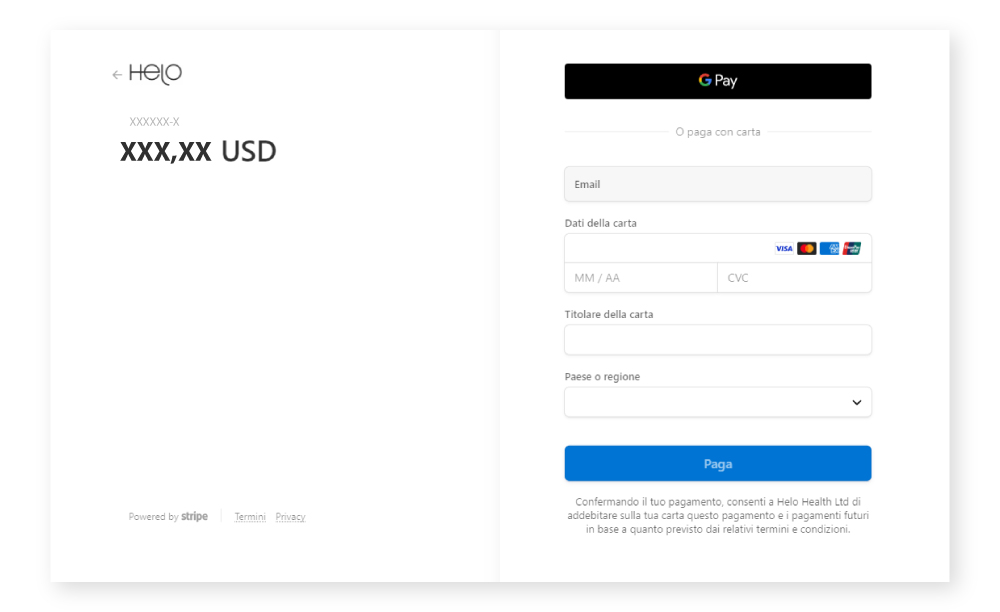The height and width of the screenshot is (612, 1000).
Task: Click the XXX,XX USD amount text
Action: 198,151
